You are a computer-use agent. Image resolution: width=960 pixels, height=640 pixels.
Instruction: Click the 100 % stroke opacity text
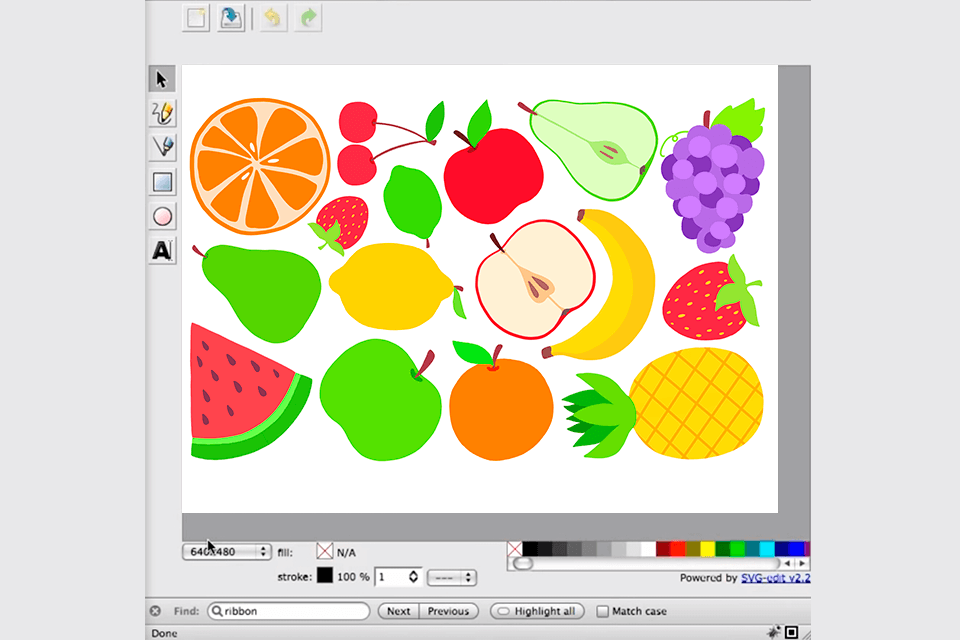(353, 577)
